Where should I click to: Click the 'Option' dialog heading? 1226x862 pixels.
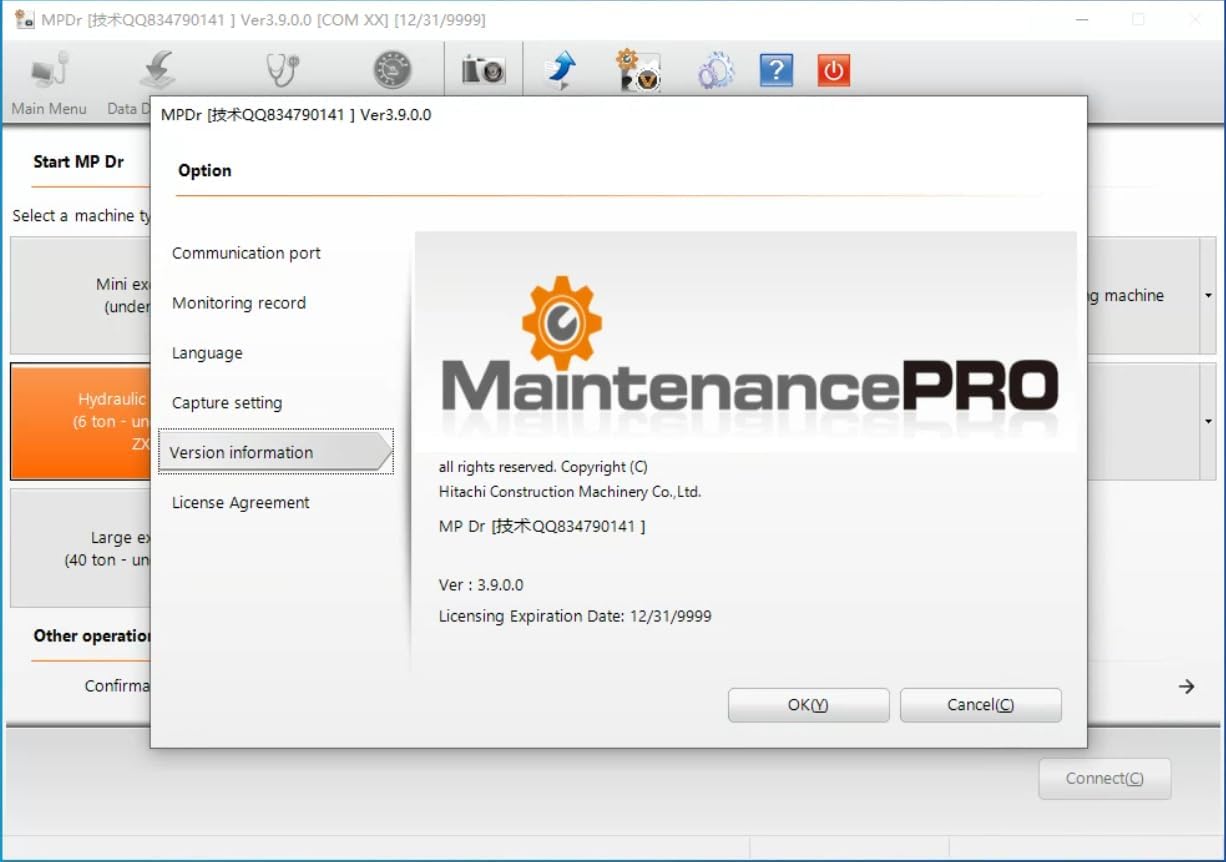[205, 171]
